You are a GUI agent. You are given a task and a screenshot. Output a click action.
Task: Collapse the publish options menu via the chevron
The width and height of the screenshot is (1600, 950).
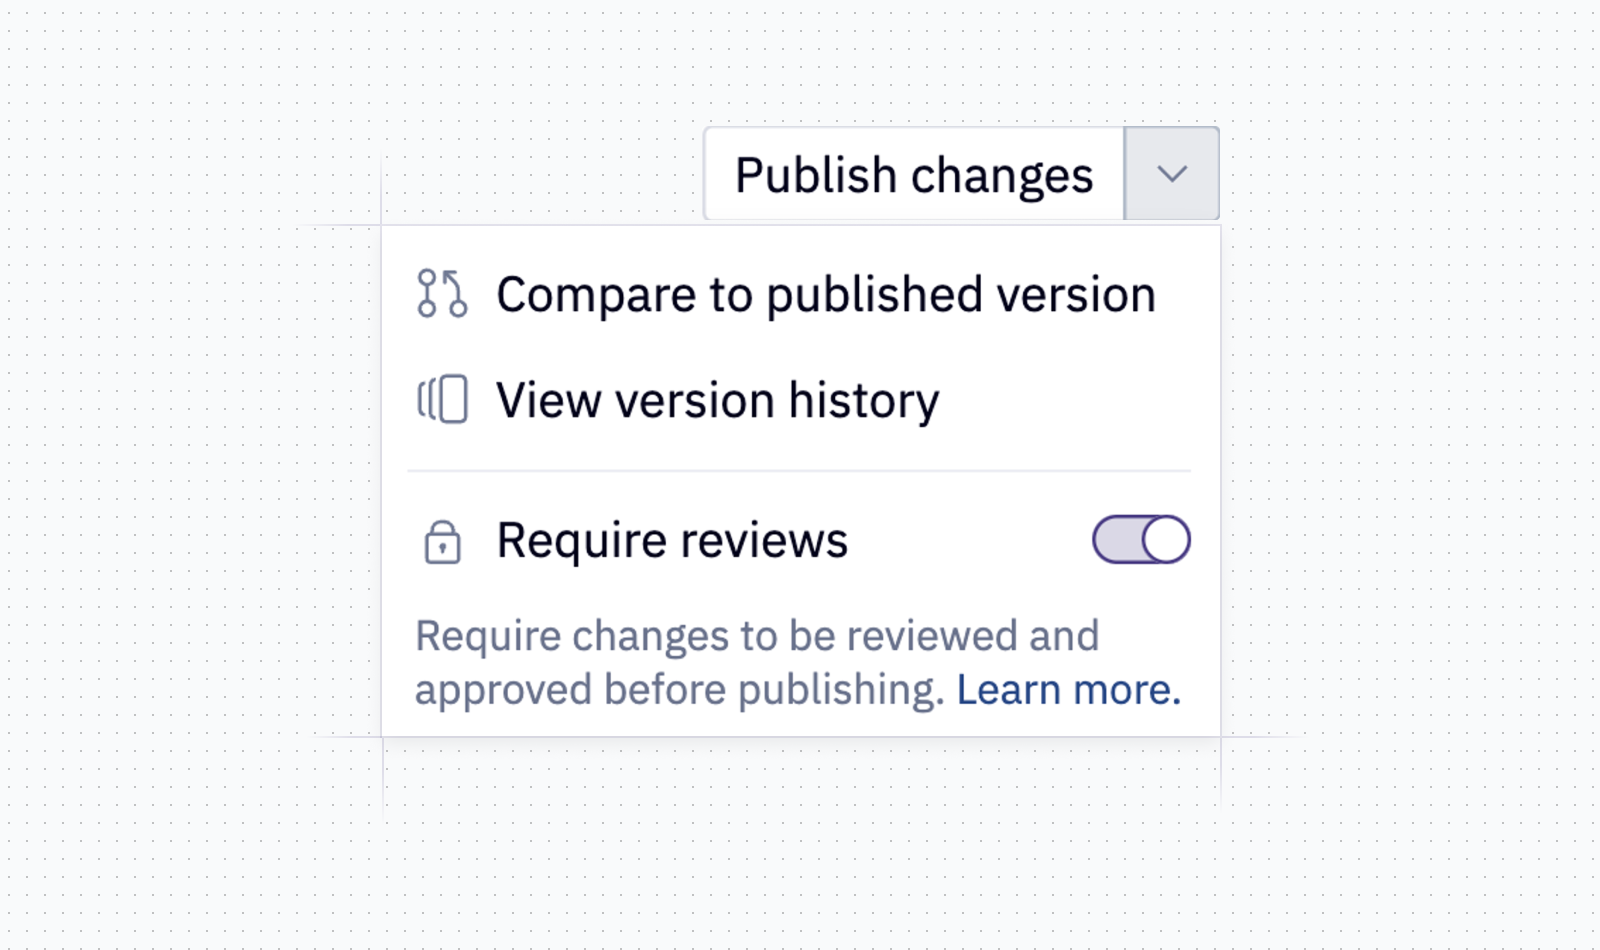click(1170, 173)
